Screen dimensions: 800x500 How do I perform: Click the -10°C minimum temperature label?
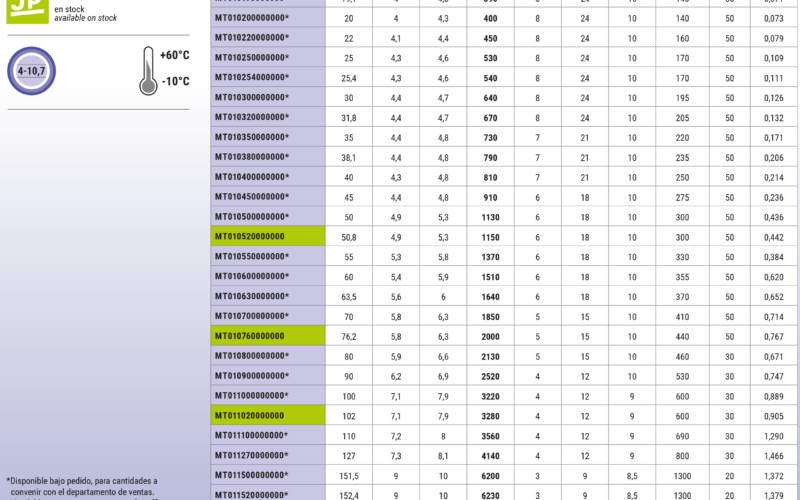pyautogui.click(x=174, y=81)
